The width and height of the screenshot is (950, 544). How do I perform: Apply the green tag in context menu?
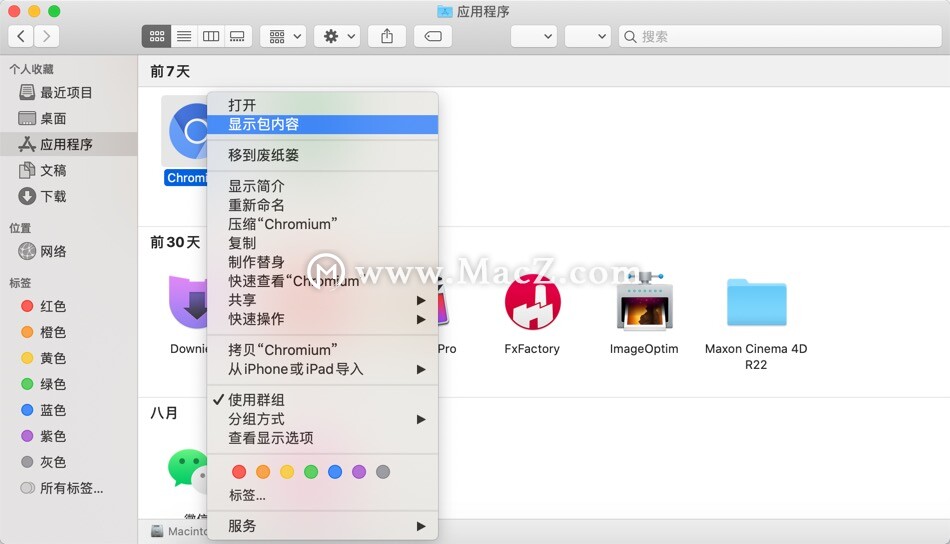click(311, 472)
